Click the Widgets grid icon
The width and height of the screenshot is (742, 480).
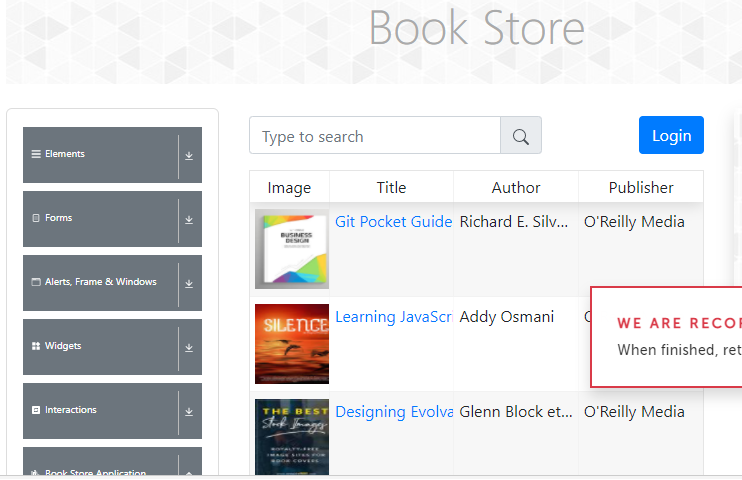tap(36, 346)
